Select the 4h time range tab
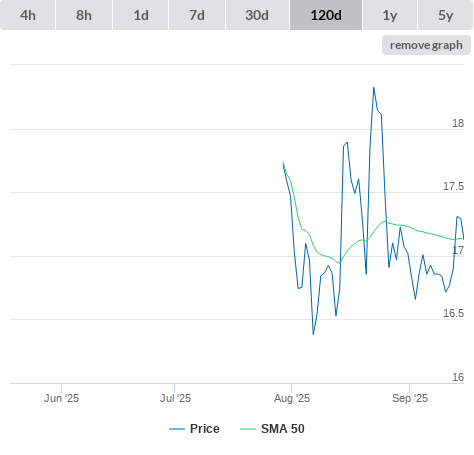Viewport: 474px width, 455px height. 28,15
